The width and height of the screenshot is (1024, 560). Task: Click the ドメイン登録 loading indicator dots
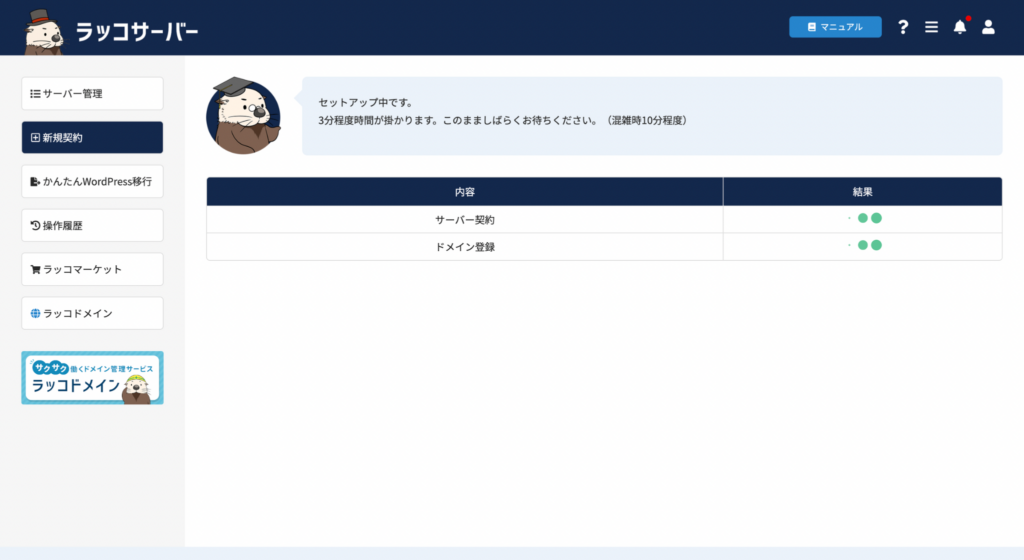866,245
